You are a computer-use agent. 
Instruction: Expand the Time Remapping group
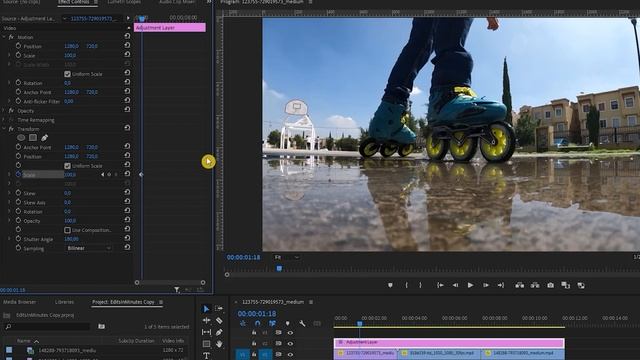pyautogui.click(x=4, y=120)
